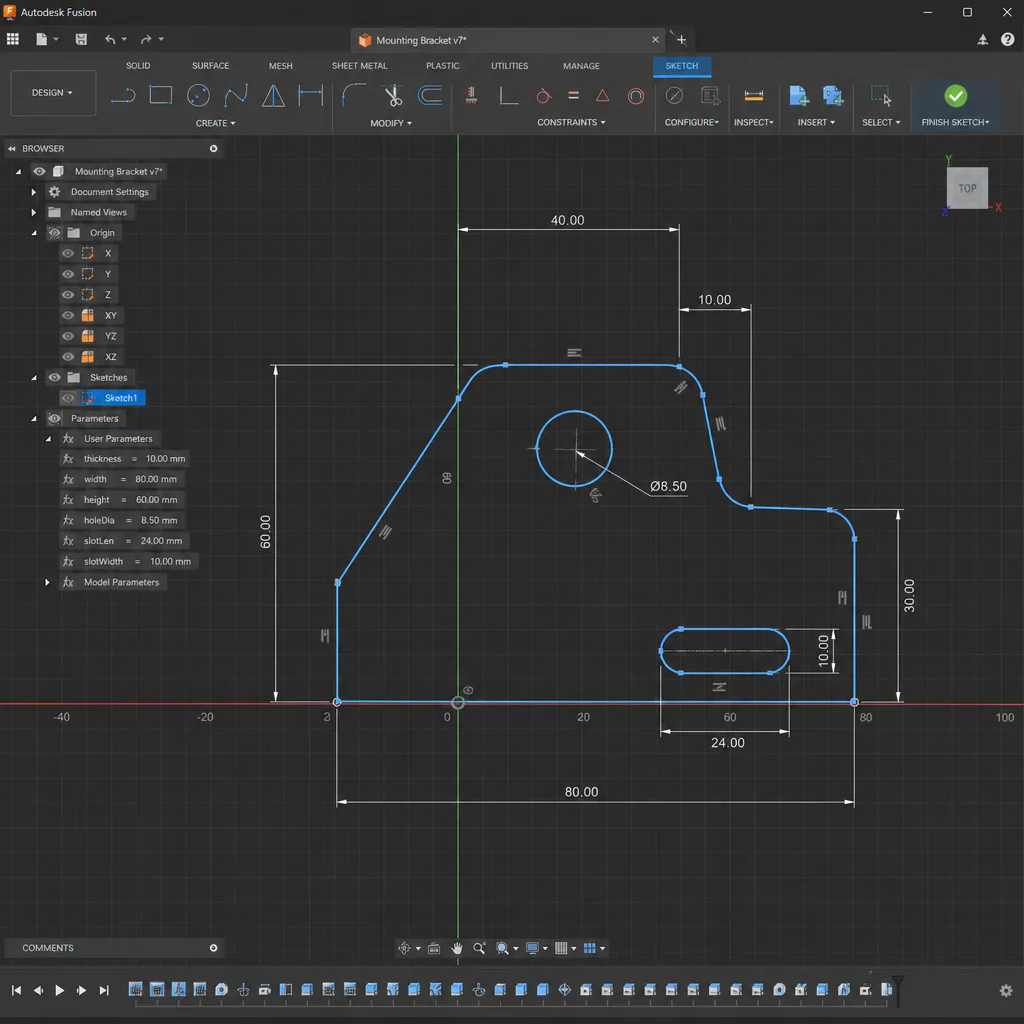Click the window Select tool icon
The width and height of the screenshot is (1024, 1024).
[881, 95]
